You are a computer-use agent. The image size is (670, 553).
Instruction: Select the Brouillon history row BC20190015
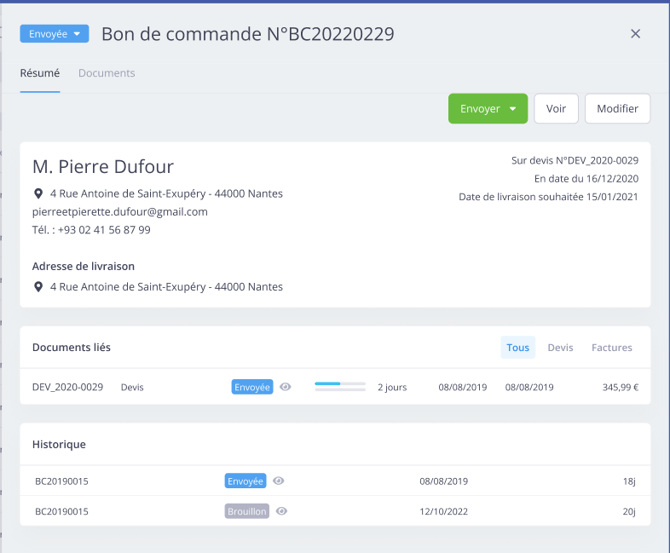[x=62, y=511]
